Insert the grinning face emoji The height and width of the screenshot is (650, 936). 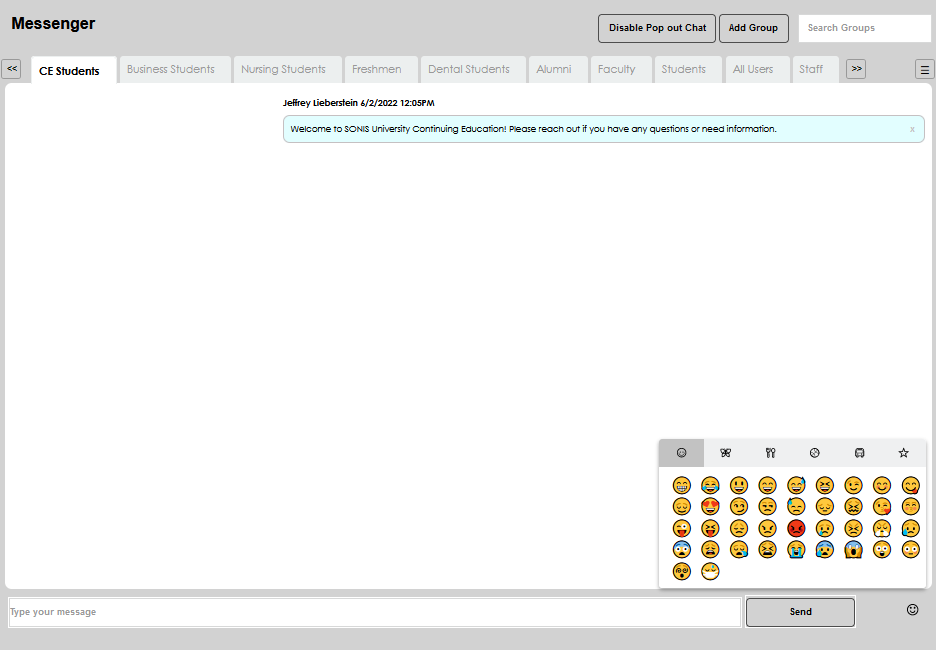(681, 485)
